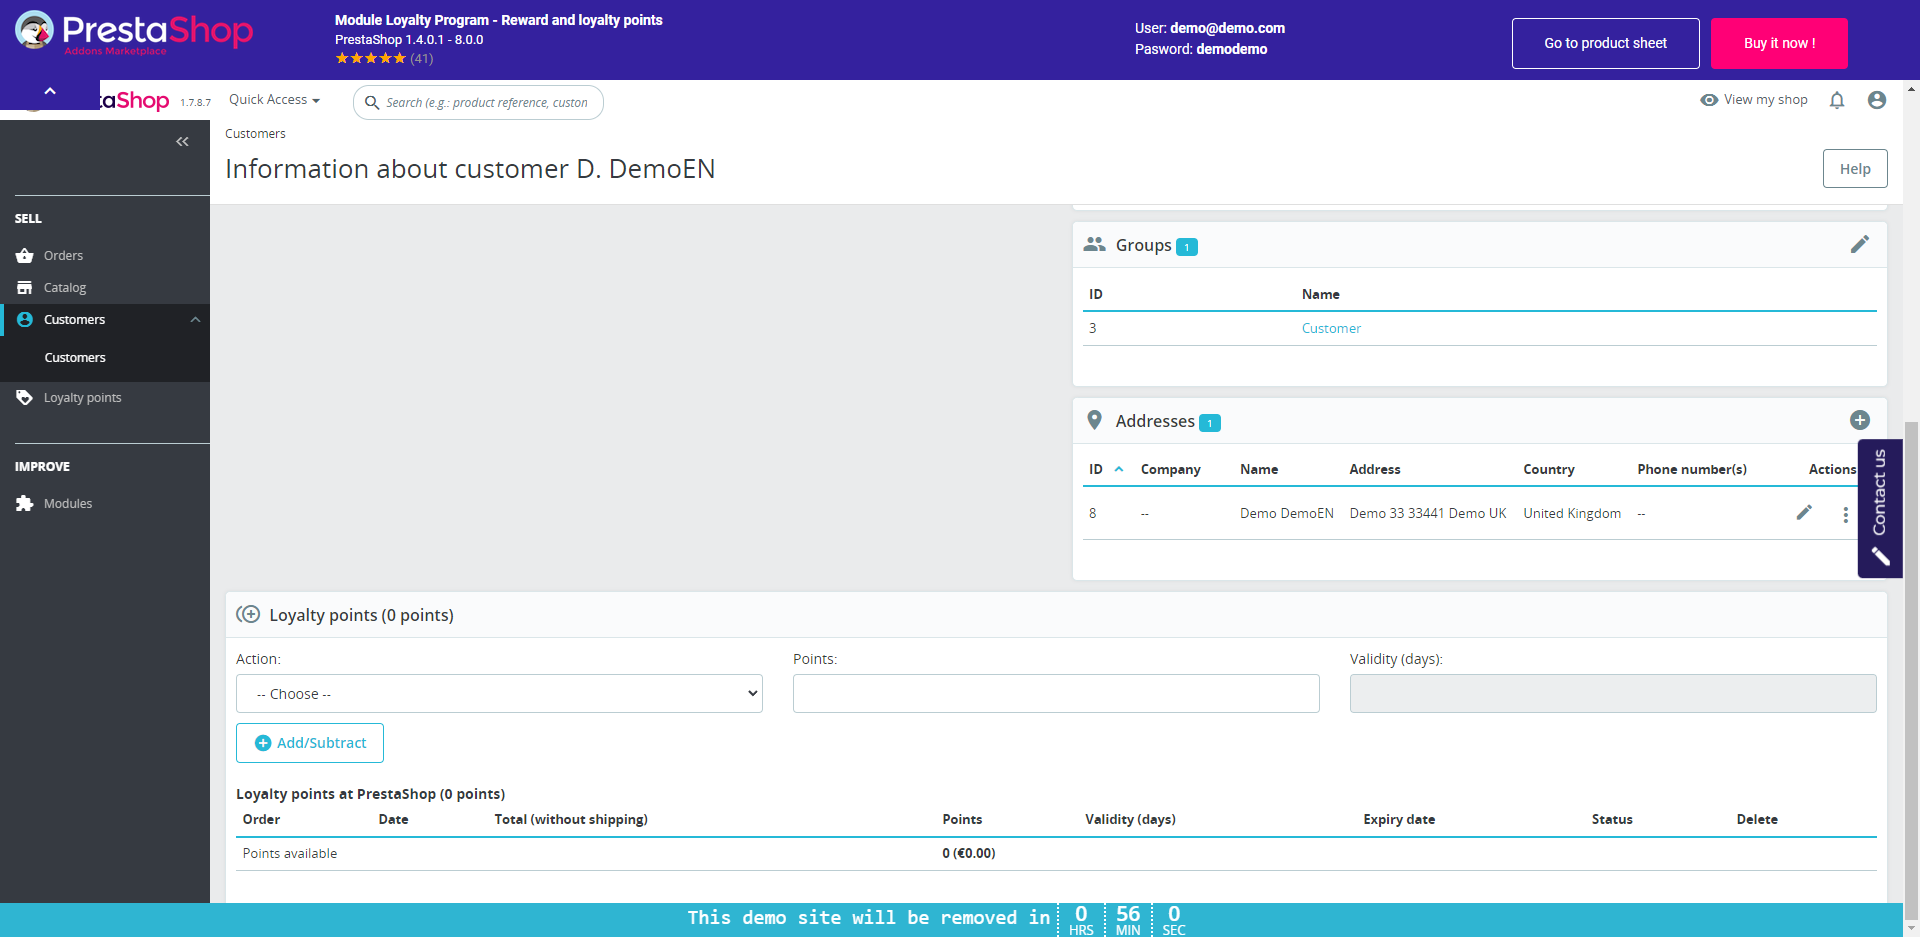Click the Country column header in Addresses
The image size is (1920, 937).
click(1549, 469)
